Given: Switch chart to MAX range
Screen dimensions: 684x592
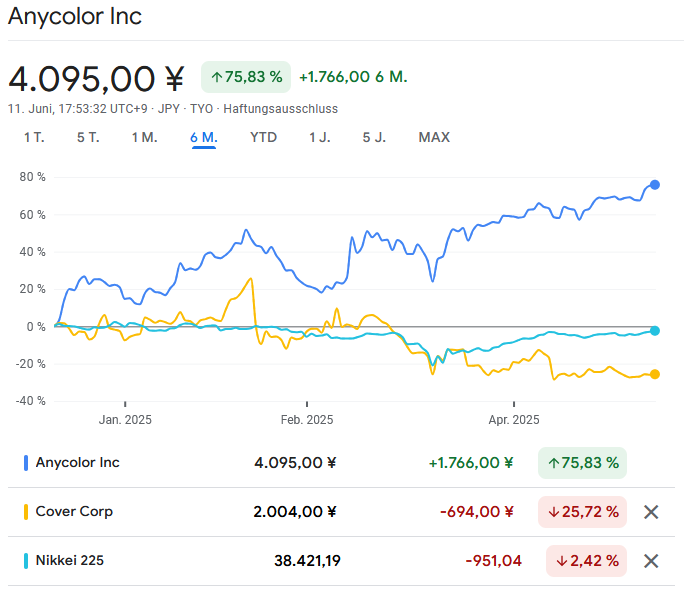Looking at the screenshot, I should click(x=434, y=137).
